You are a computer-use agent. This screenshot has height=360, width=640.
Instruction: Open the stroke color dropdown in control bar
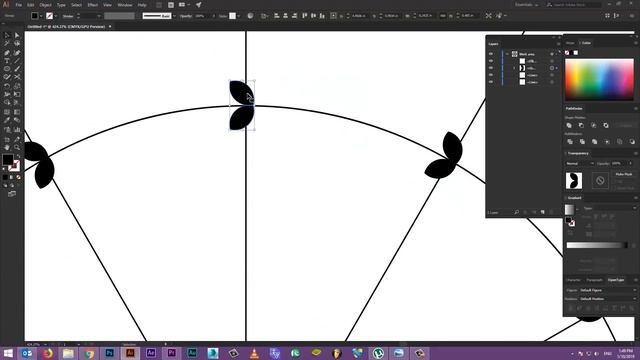56,16
